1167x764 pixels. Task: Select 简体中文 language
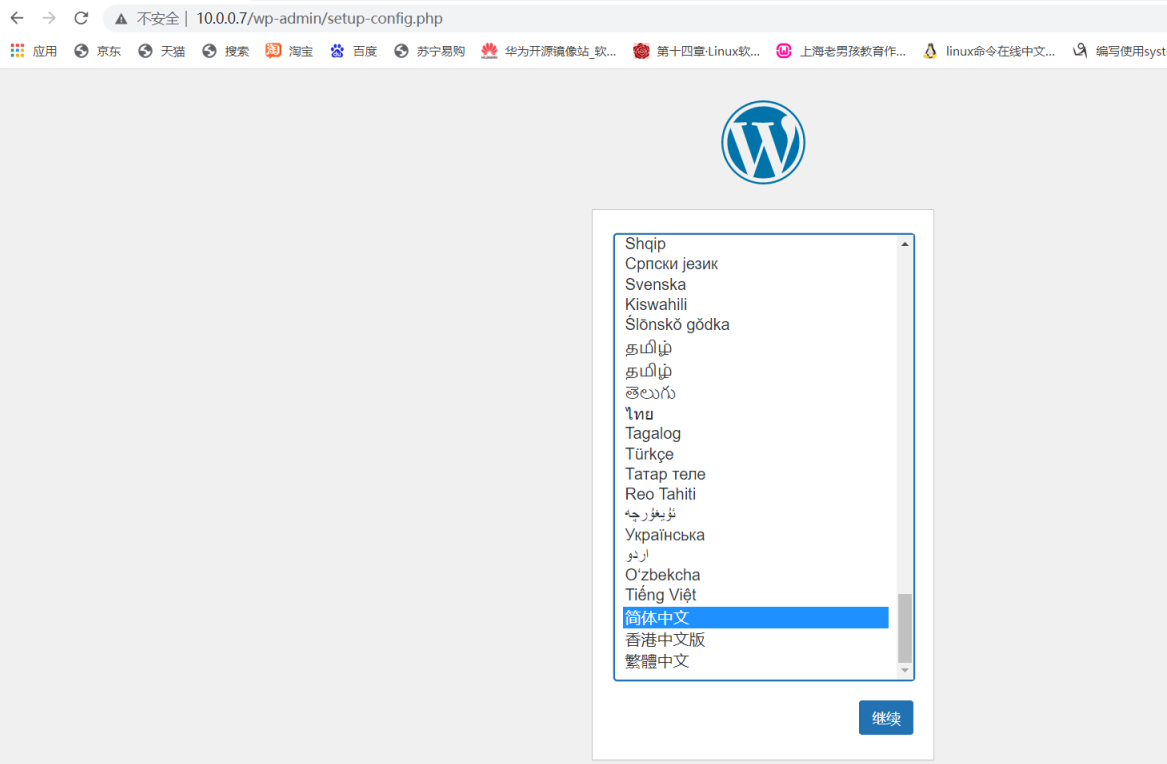point(755,617)
